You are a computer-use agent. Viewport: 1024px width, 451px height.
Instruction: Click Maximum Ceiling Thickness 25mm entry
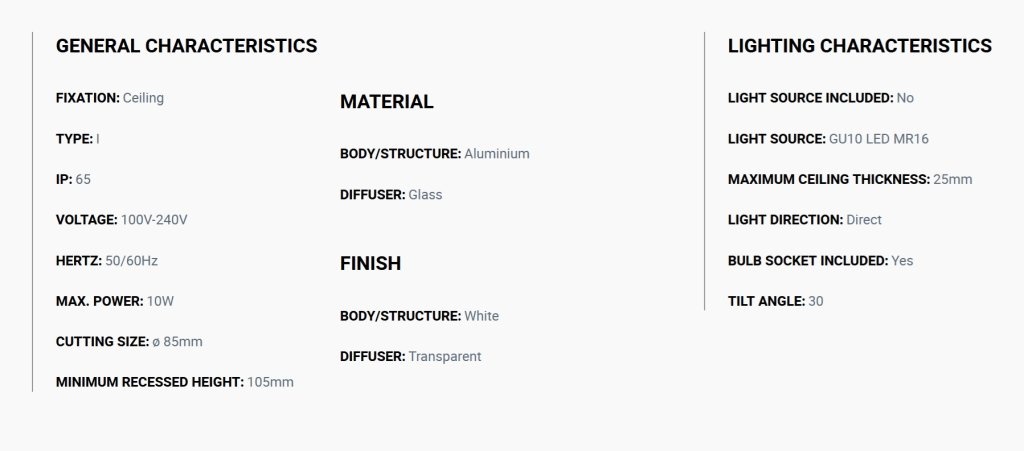(850, 179)
